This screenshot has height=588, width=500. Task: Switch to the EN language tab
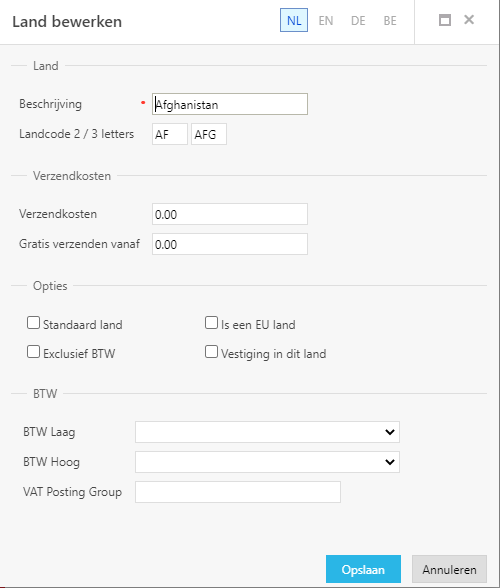326,20
